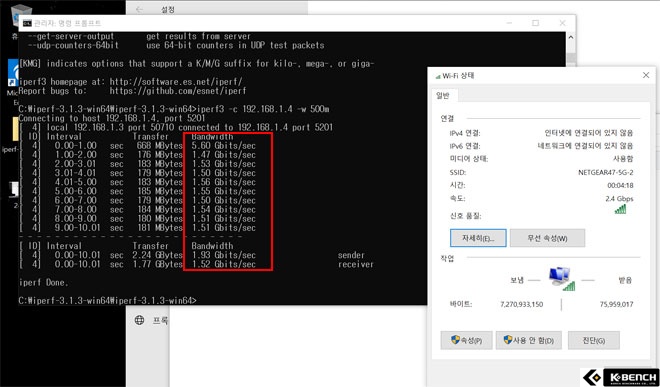Minimize the command prompt window

click(x=509, y=23)
